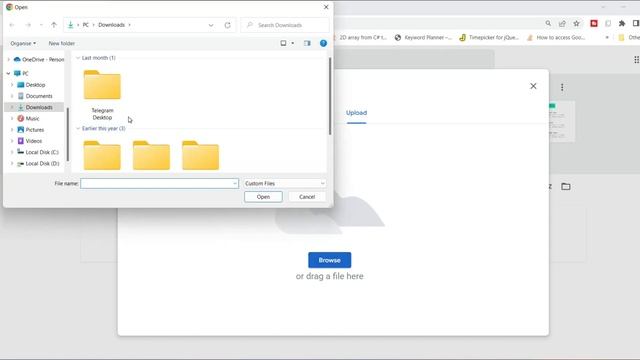Image resolution: width=640 pixels, height=360 pixels.
Task: Expand the address bar history dropdown
Action: tap(211, 25)
